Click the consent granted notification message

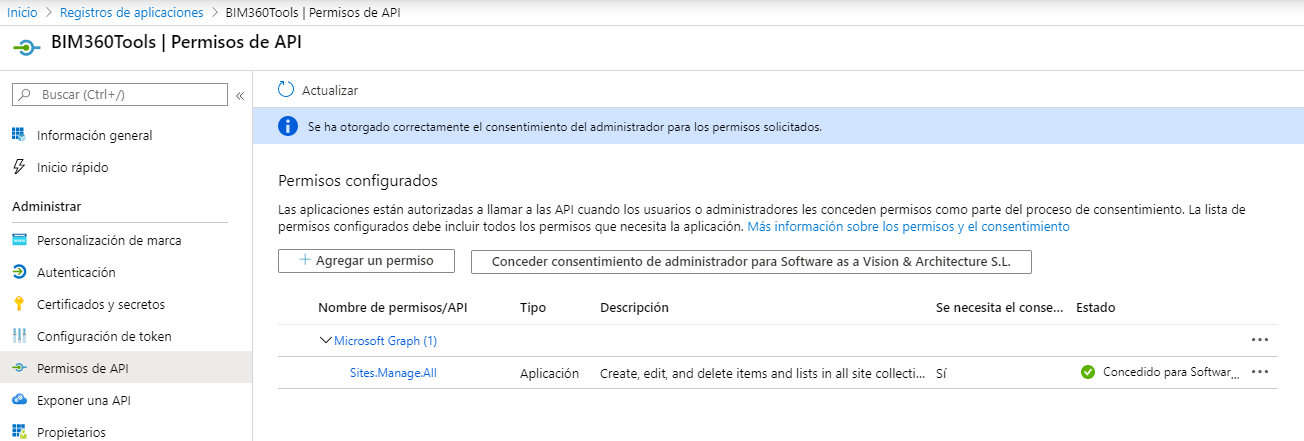pyautogui.click(x=564, y=127)
